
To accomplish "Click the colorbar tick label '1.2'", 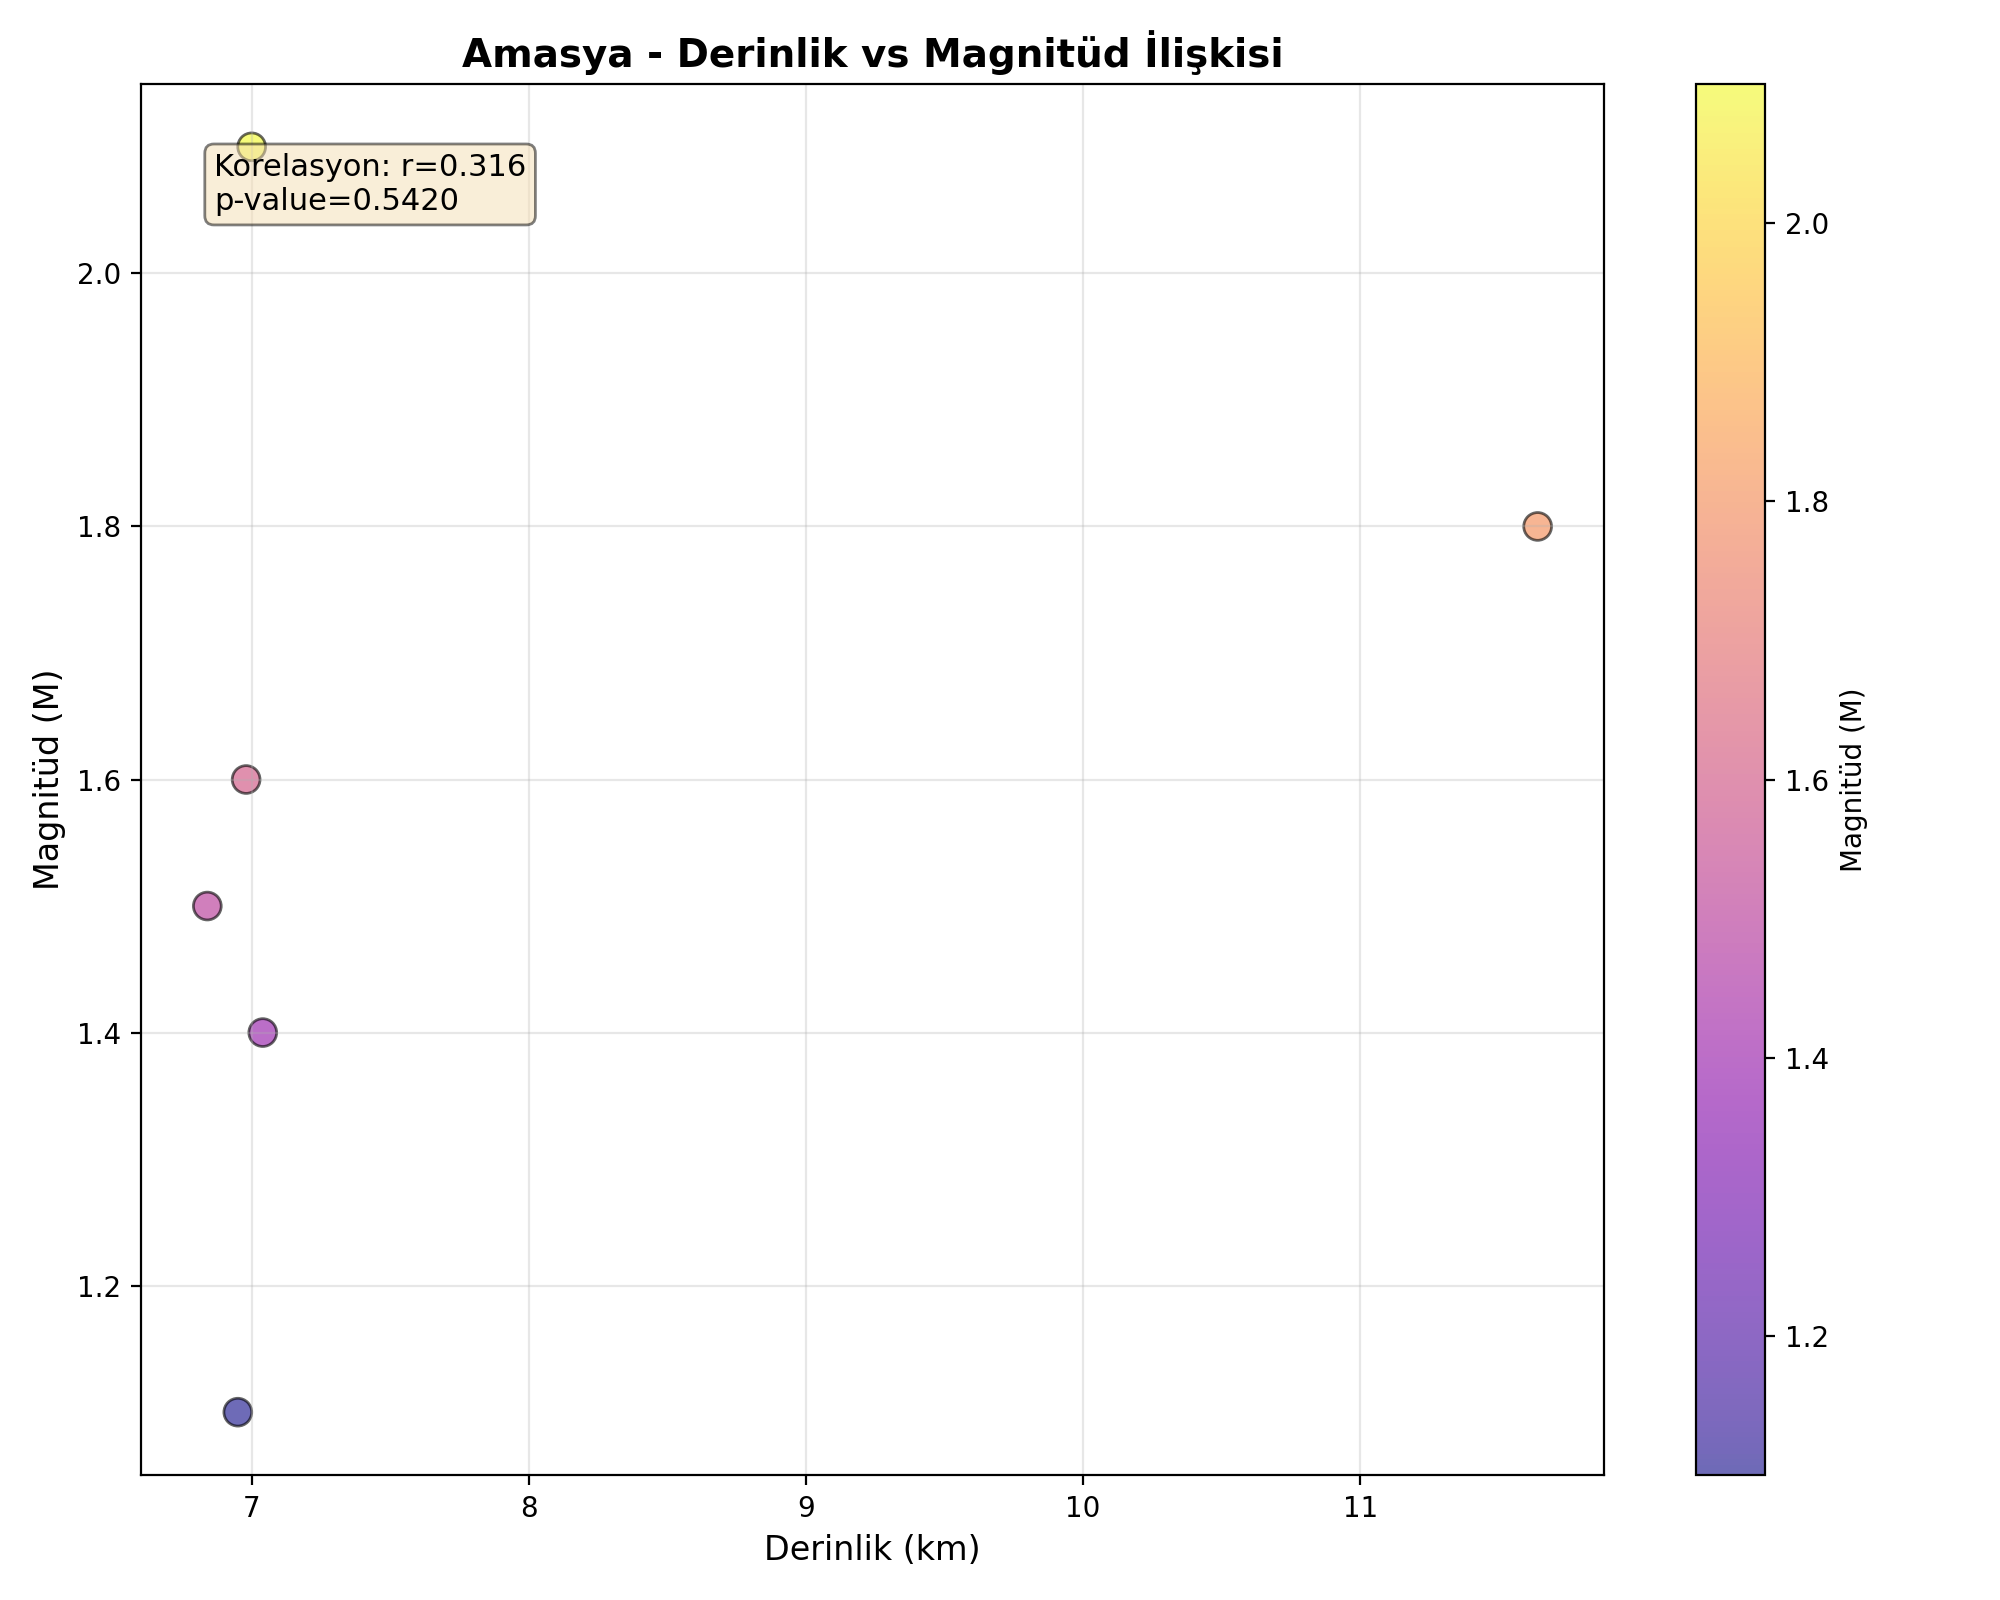I will click(x=1807, y=1336).
